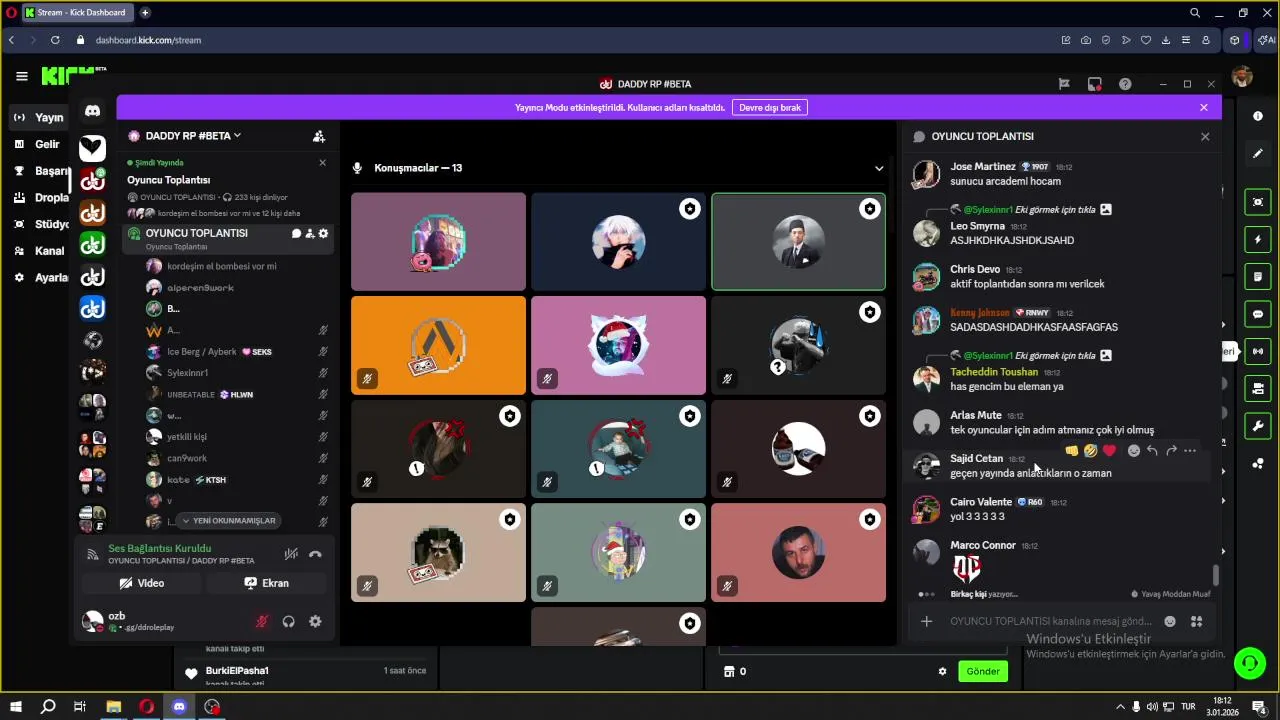1280x720 pixels.
Task: Open the Discord inbox icon in title bar
Action: click(1095, 84)
